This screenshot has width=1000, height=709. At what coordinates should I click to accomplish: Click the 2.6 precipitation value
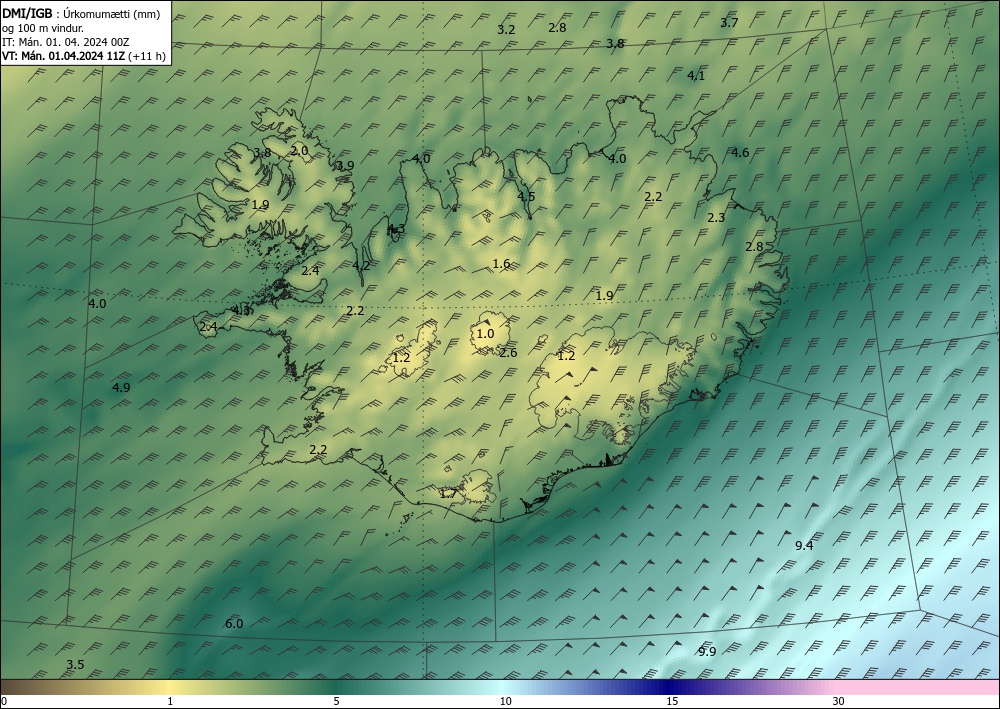tap(508, 353)
